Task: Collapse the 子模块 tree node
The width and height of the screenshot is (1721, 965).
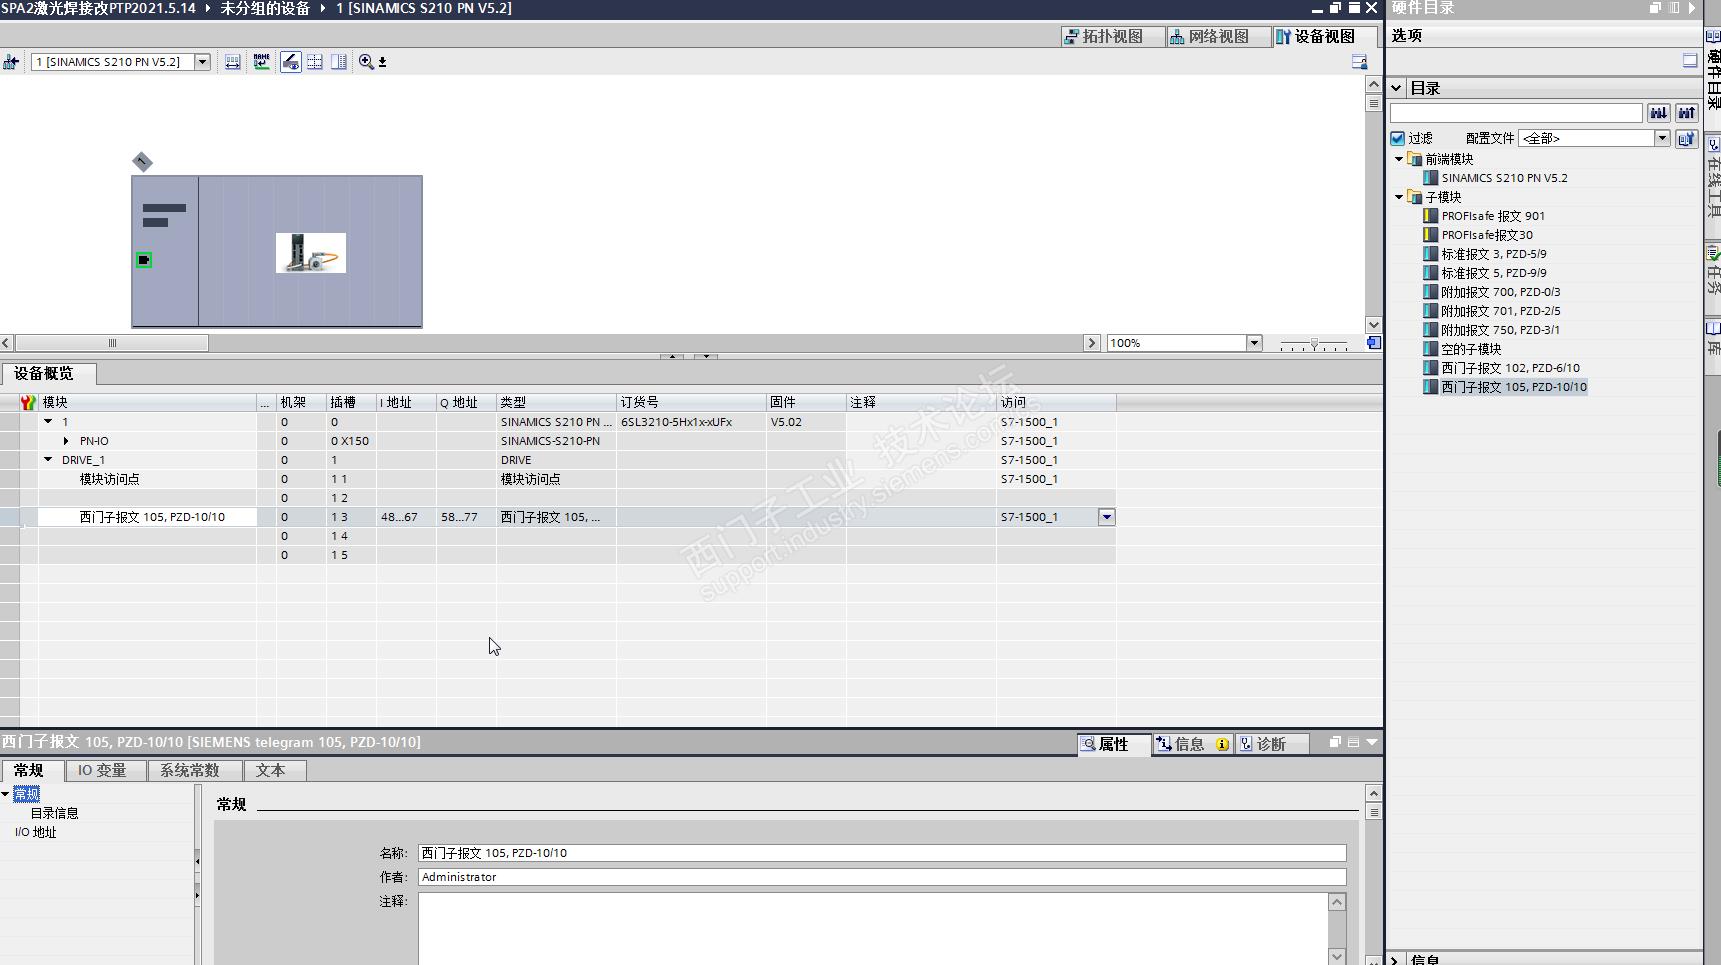Action: click(x=1398, y=197)
